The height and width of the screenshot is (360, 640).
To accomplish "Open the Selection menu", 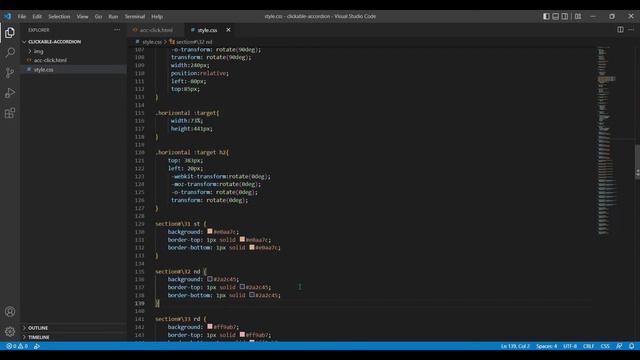I will pos(59,16).
